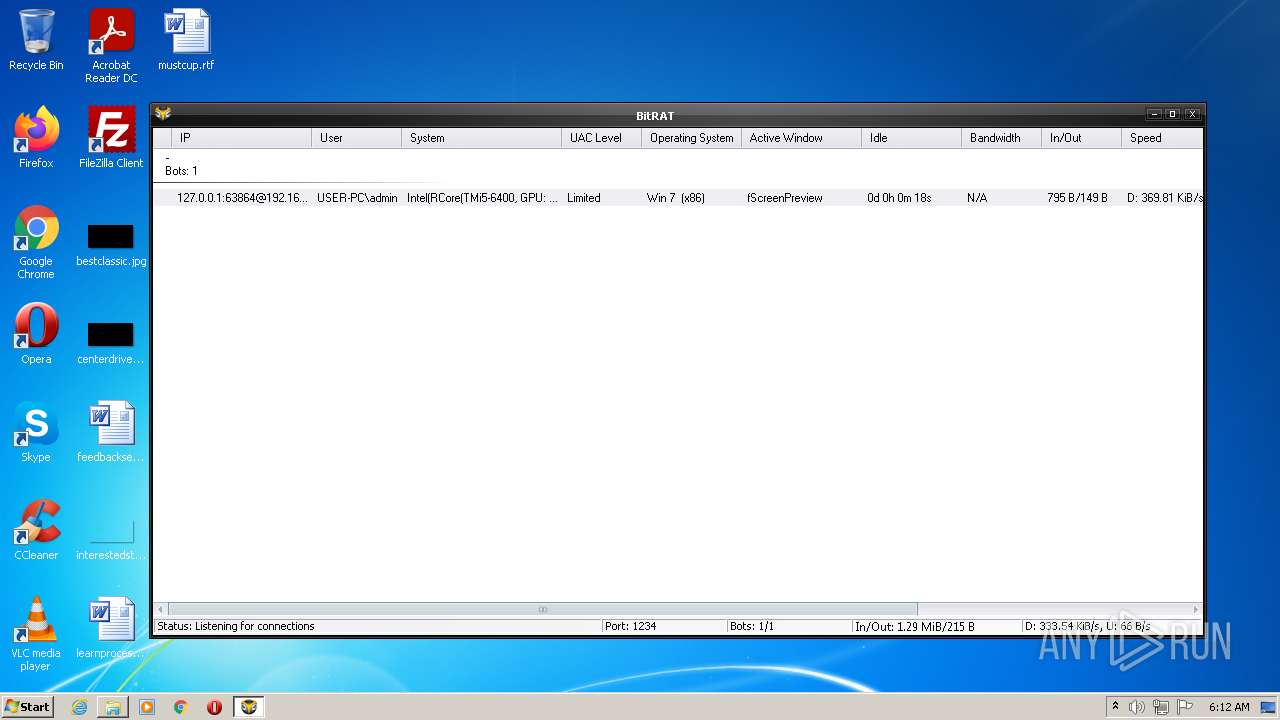
Task: Sort by the Idle column header
Action: click(x=912, y=138)
